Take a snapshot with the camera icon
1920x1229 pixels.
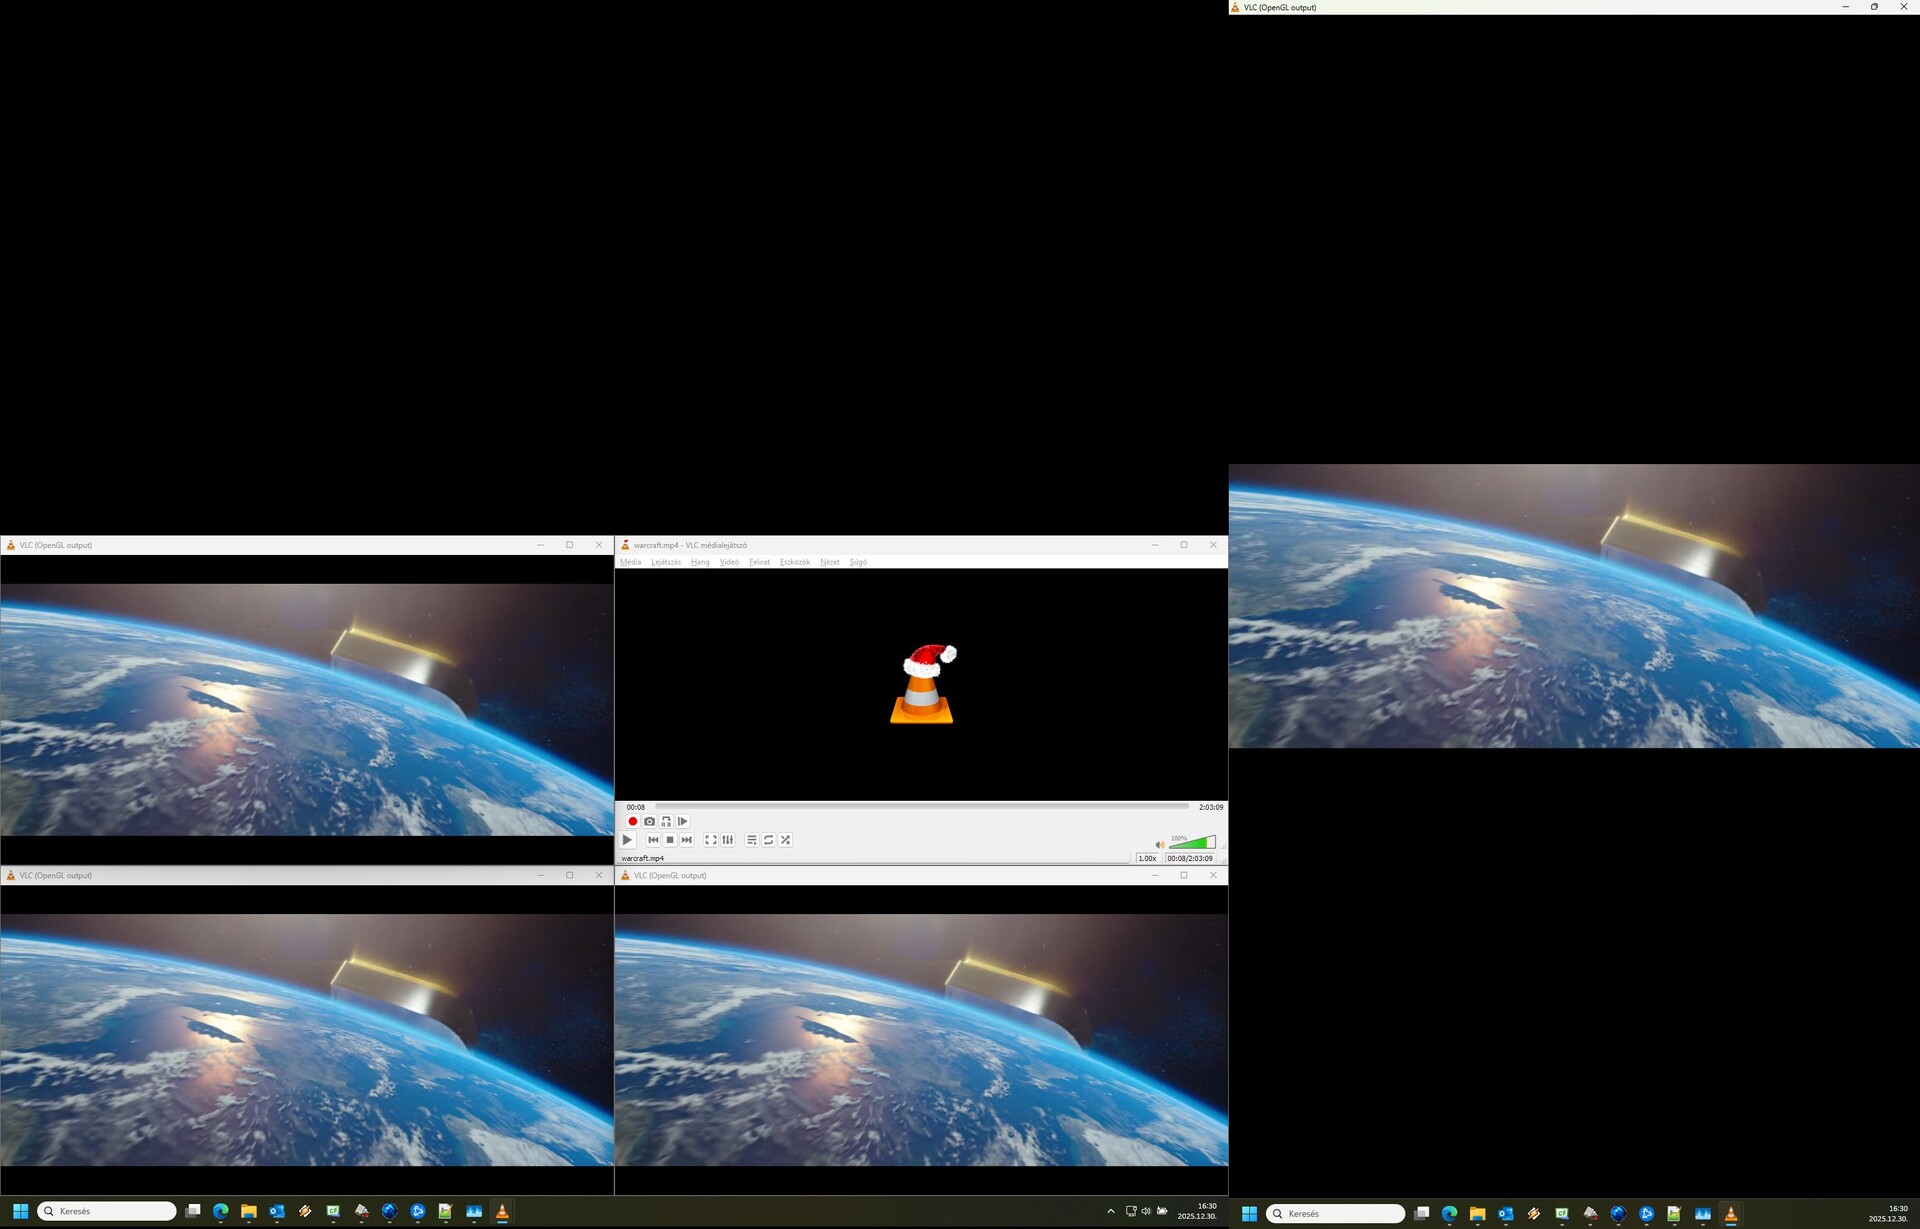(649, 821)
